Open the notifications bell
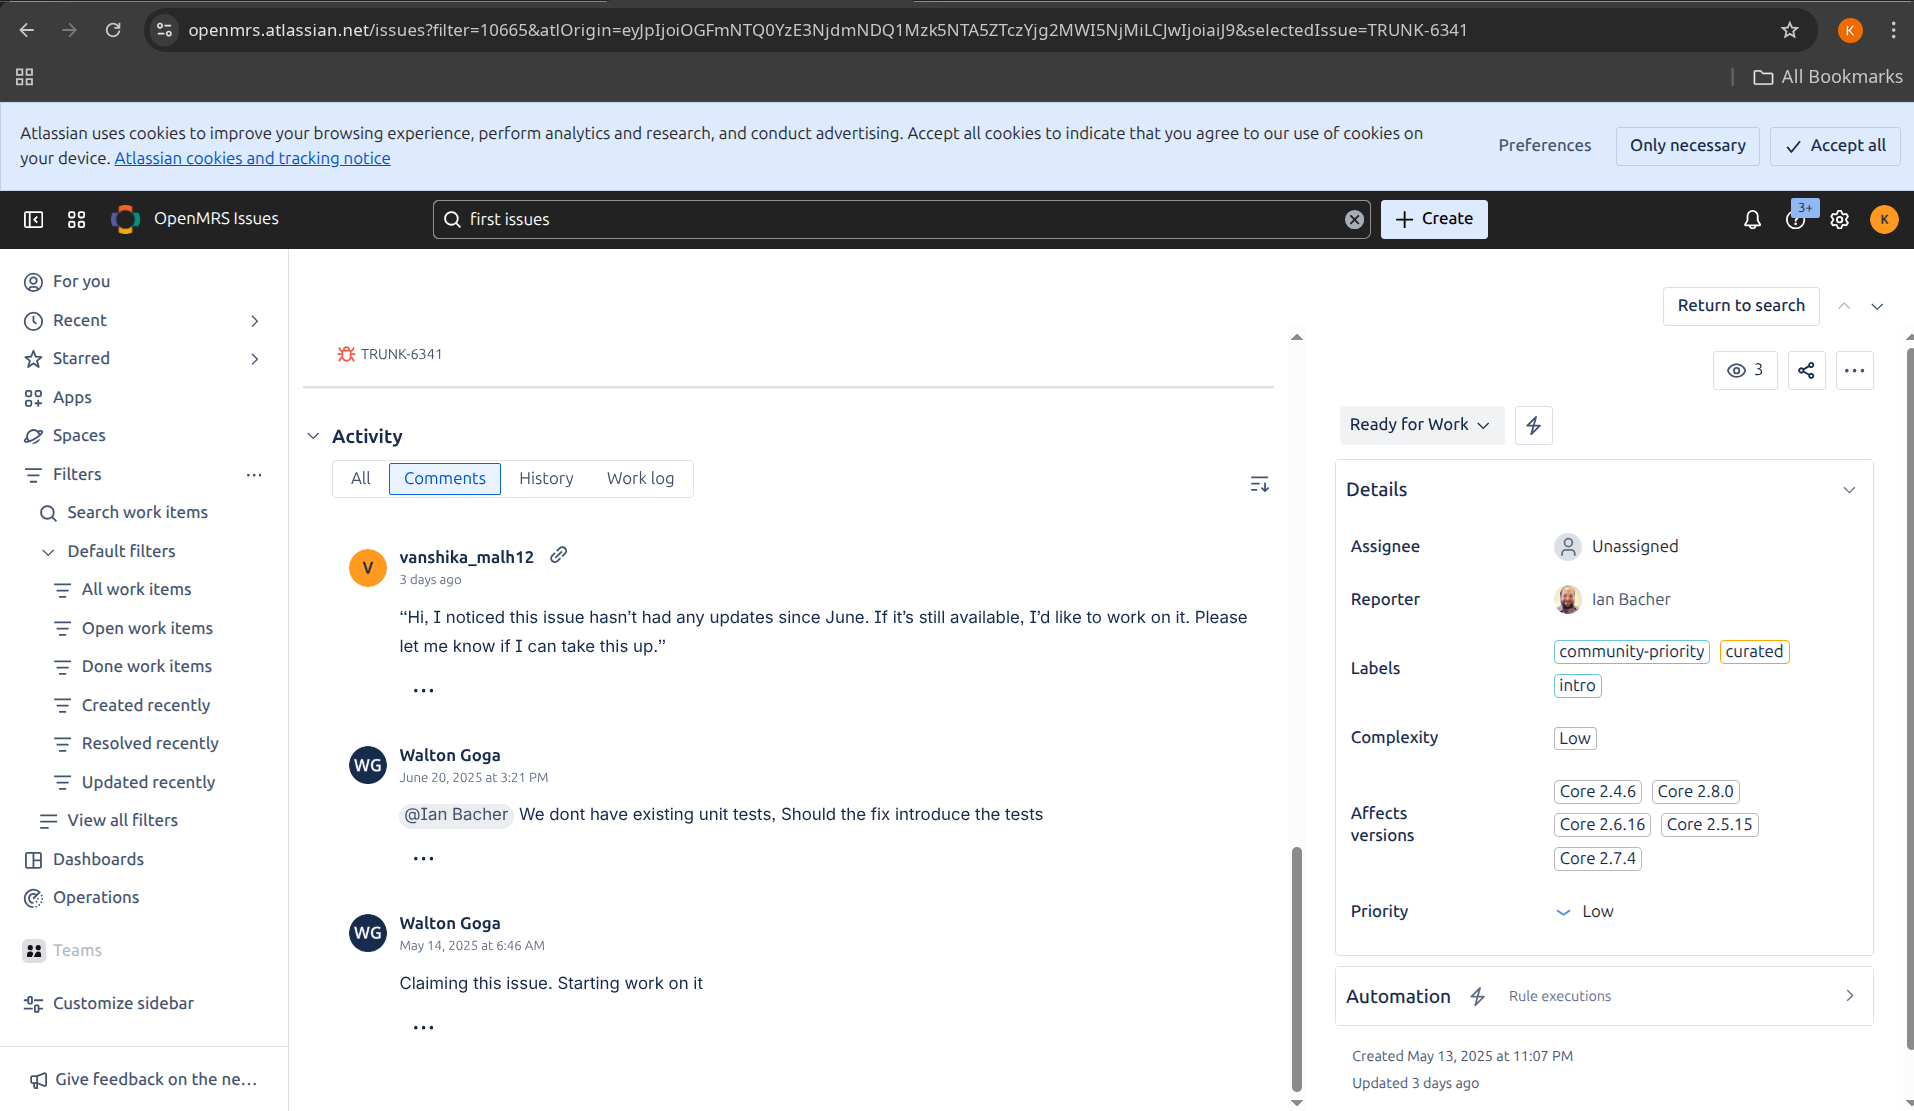This screenshot has height=1111, width=1914. [1752, 219]
